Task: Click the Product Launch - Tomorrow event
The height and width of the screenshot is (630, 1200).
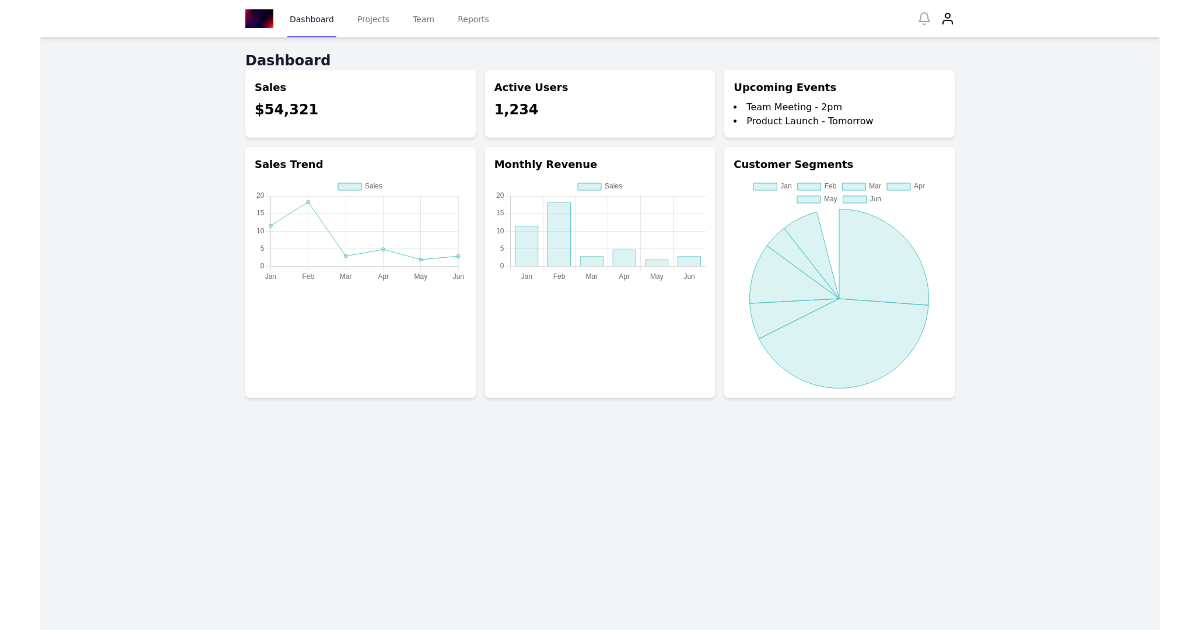Action: pyautogui.click(x=809, y=121)
